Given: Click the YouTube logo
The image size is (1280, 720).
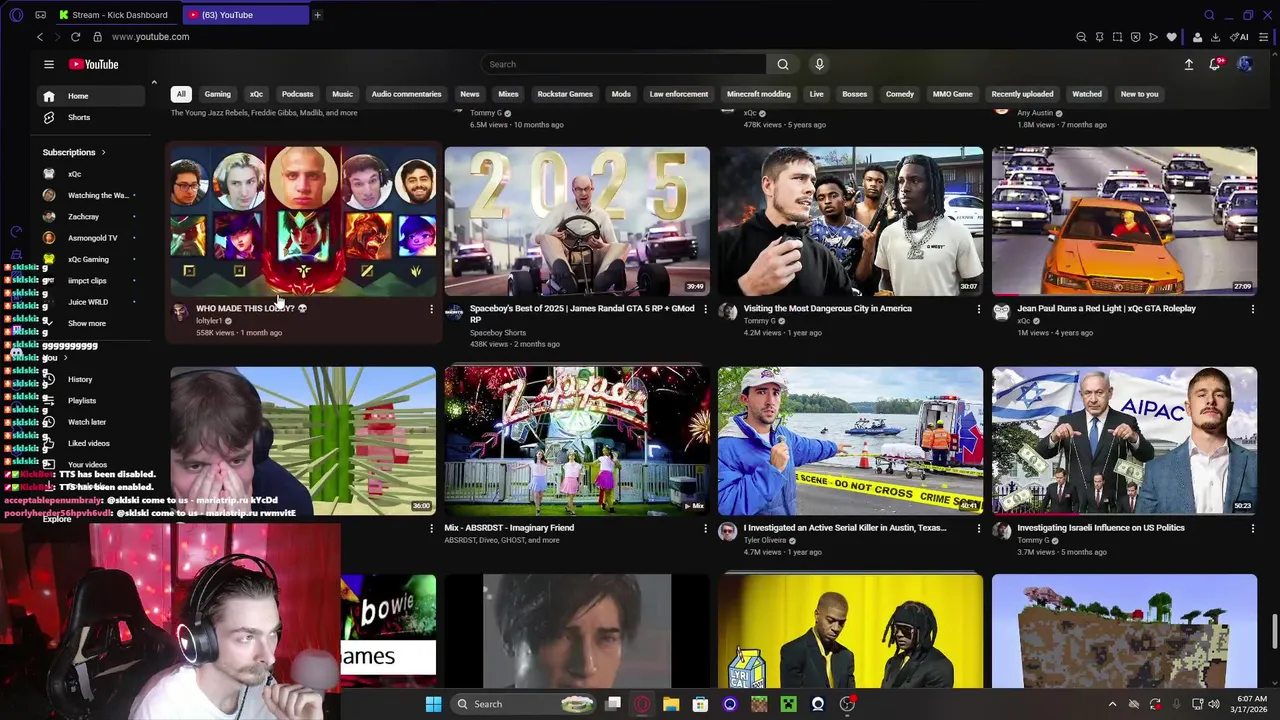Looking at the screenshot, I should pyautogui.click(x=93, y=64).
